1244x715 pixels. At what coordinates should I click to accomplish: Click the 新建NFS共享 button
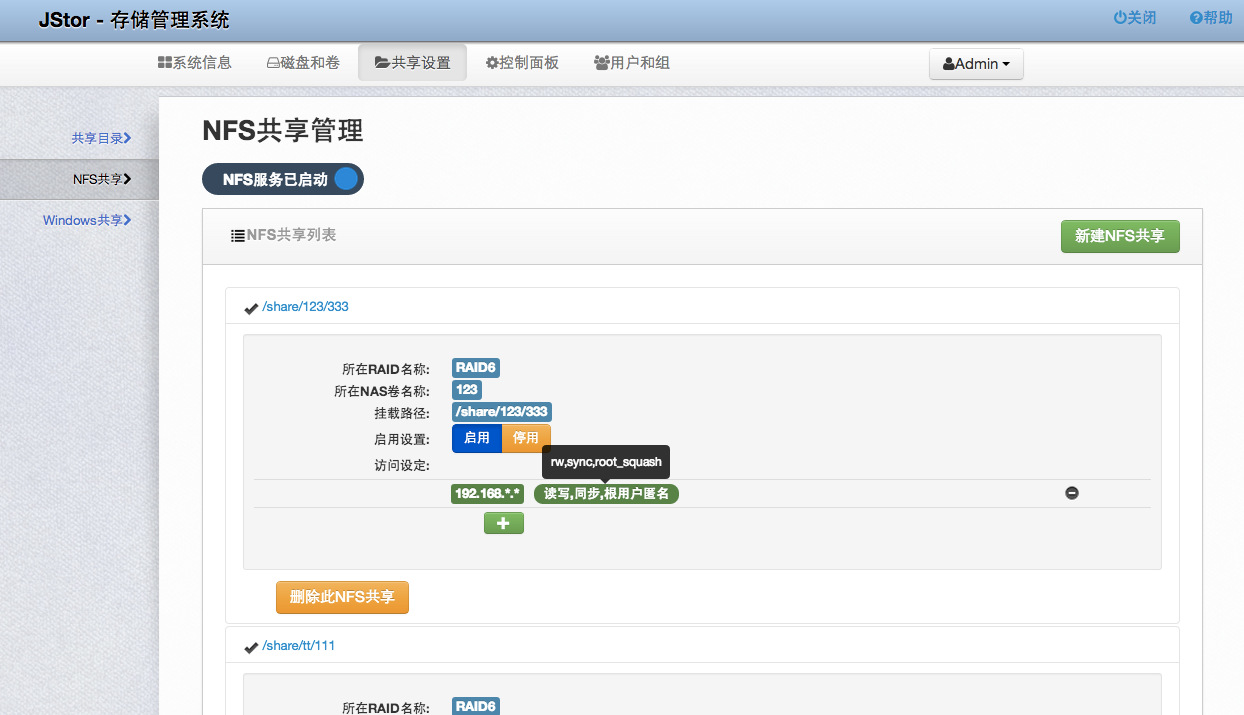pyautogui.click(x=1120, y=236)
